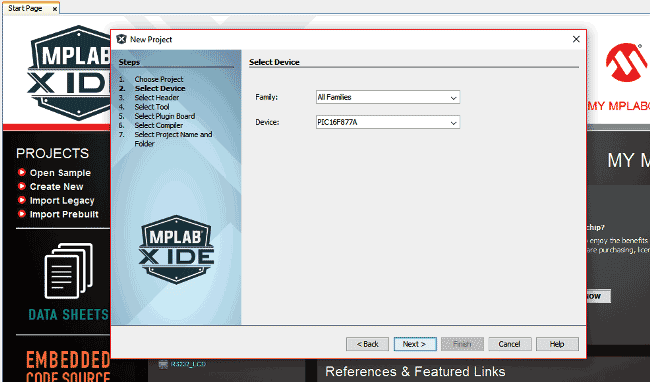650x382 pixels.
Task: Click the Embedded Code Source heading
Action: [68, 367]
